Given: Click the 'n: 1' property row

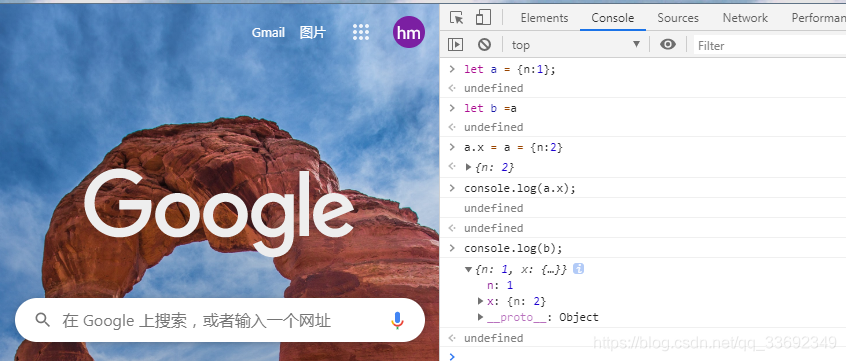Looking at the screenshot, I should [x=500, y=285].
